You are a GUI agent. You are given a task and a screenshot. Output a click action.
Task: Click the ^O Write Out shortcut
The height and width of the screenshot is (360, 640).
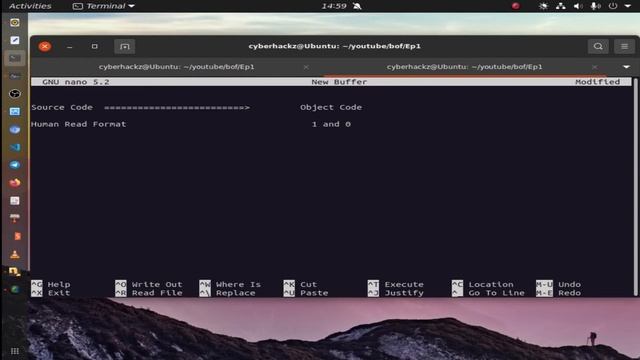[x=149, y=284]
